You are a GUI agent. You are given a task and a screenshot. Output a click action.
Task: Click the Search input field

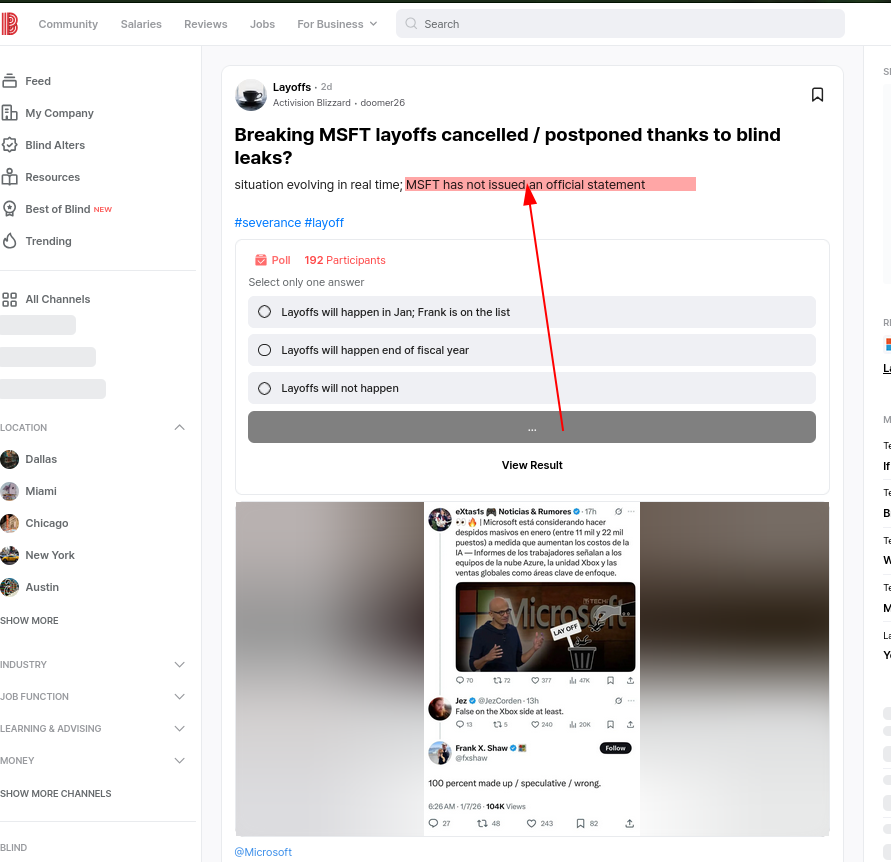pyautogui.click(x=620, y=24)
